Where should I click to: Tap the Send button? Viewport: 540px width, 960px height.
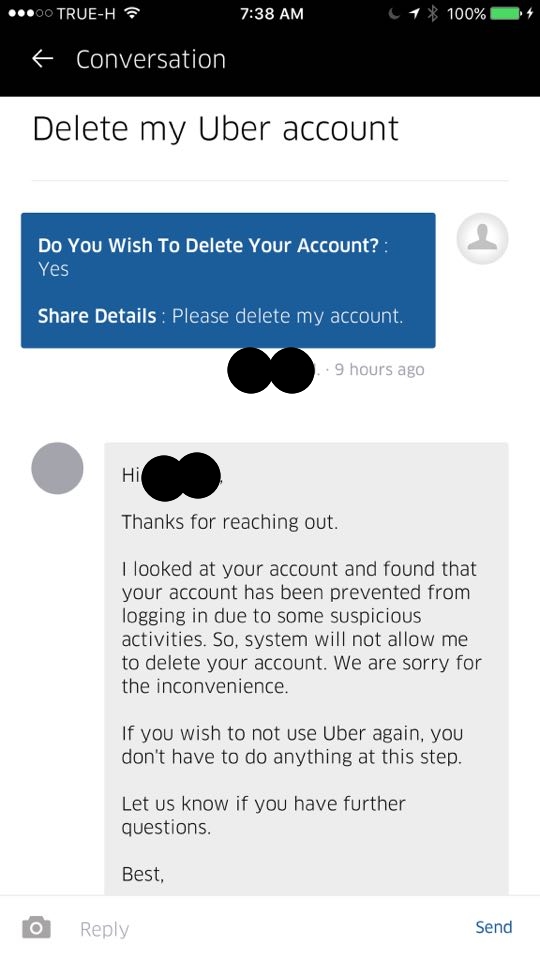493,927
